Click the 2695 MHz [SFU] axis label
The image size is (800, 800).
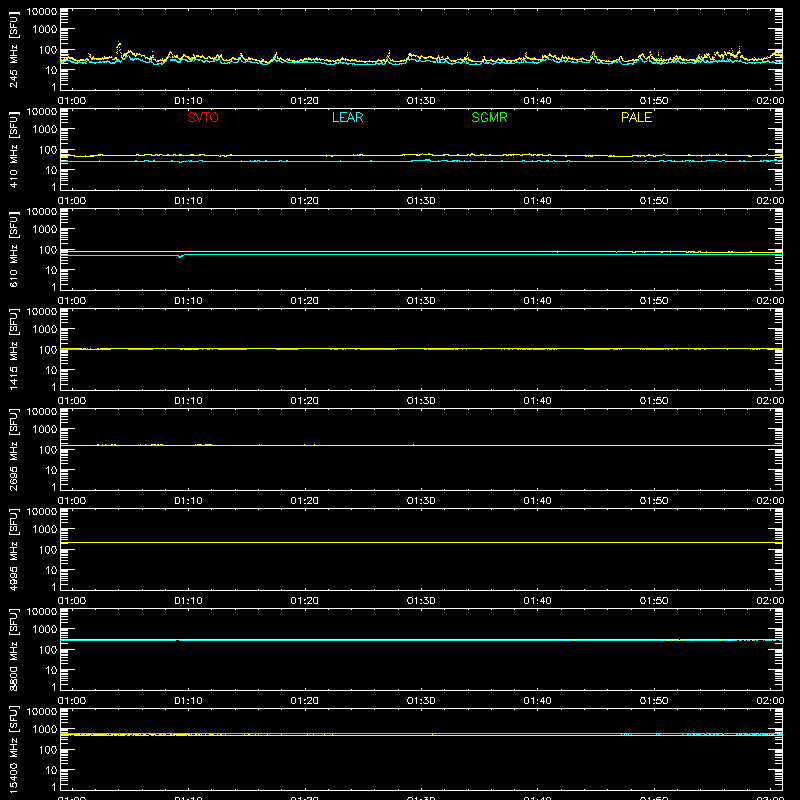point(14,449)
